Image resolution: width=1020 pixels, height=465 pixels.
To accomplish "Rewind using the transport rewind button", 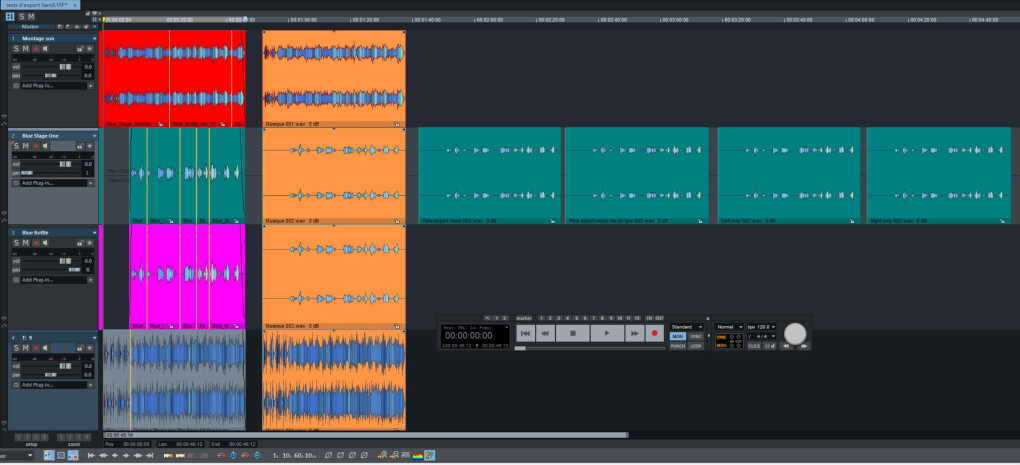I will [546, 333].
